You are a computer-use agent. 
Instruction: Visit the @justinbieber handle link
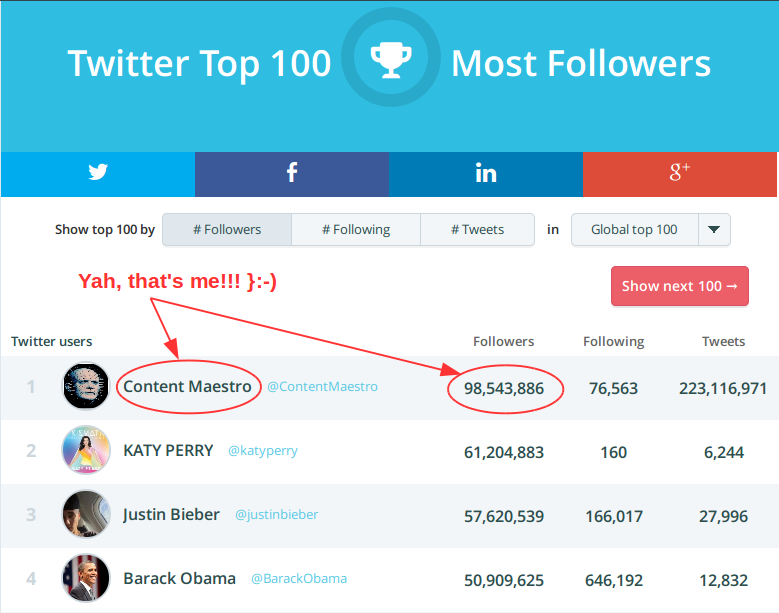pos(277,515)
